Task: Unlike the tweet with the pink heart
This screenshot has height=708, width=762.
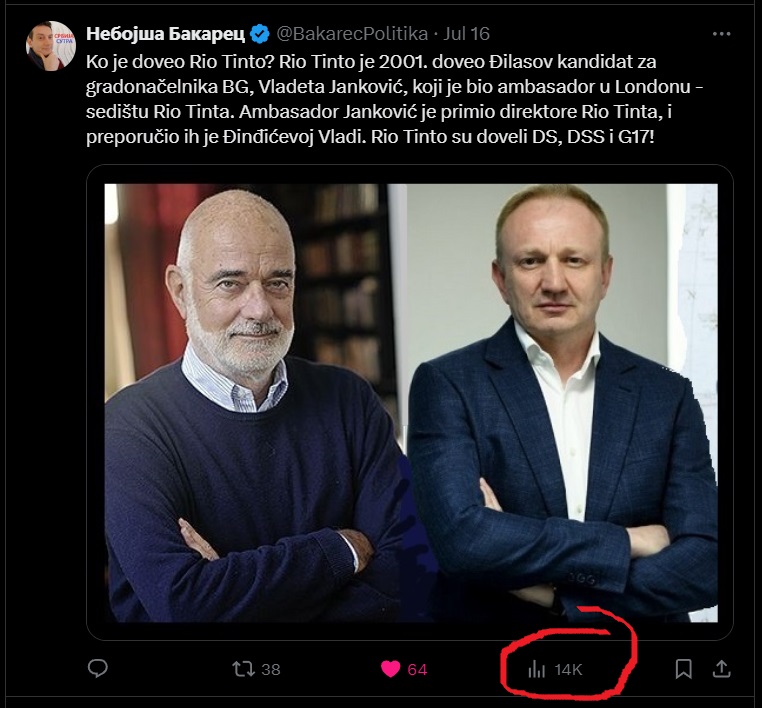Action: click(390, 668)
